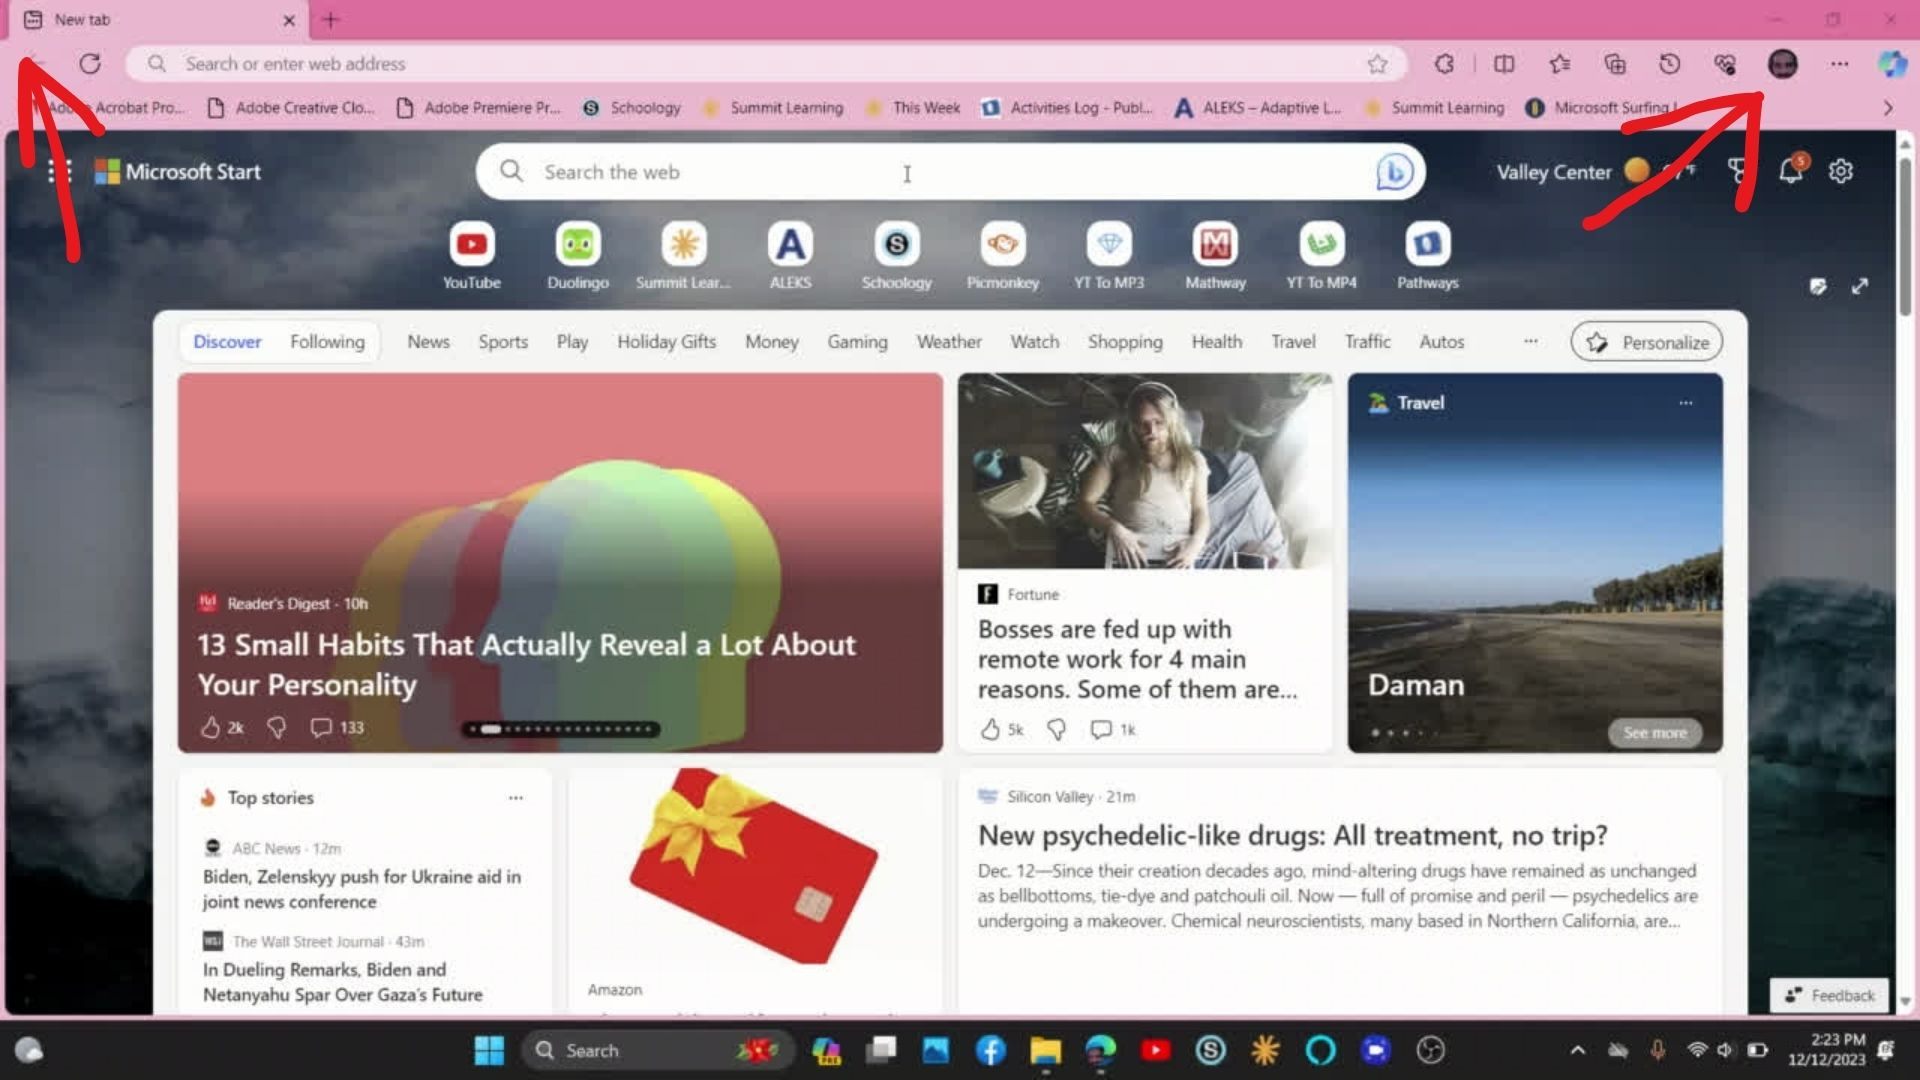Click See more on Travel card
1920x1080 pixels.
[1654, 733]
